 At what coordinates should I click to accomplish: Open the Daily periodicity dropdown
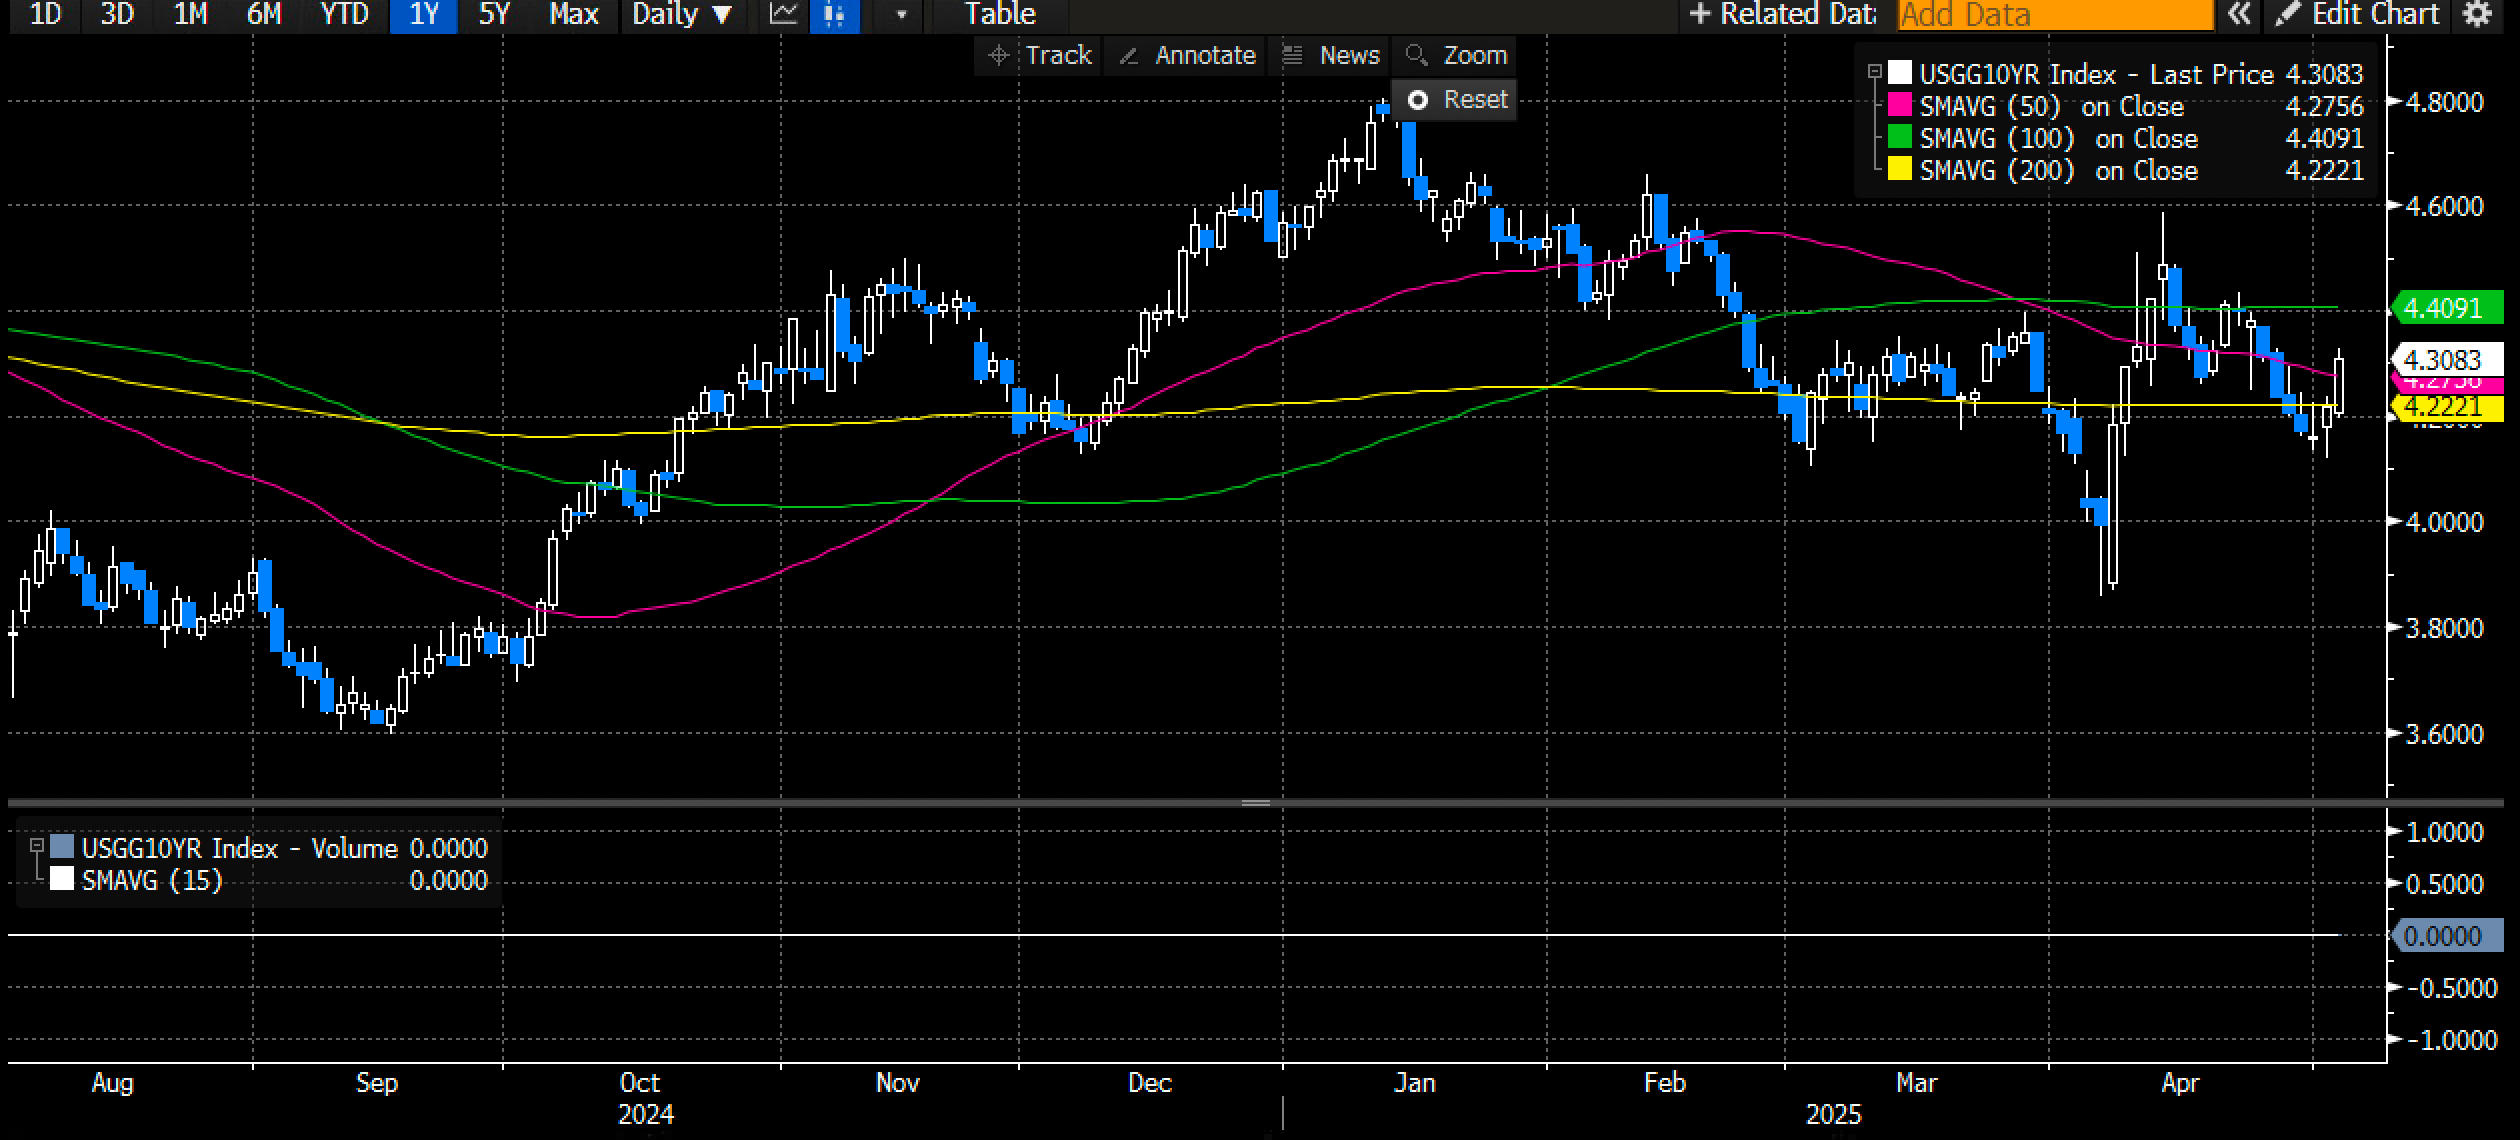point(682,15)
